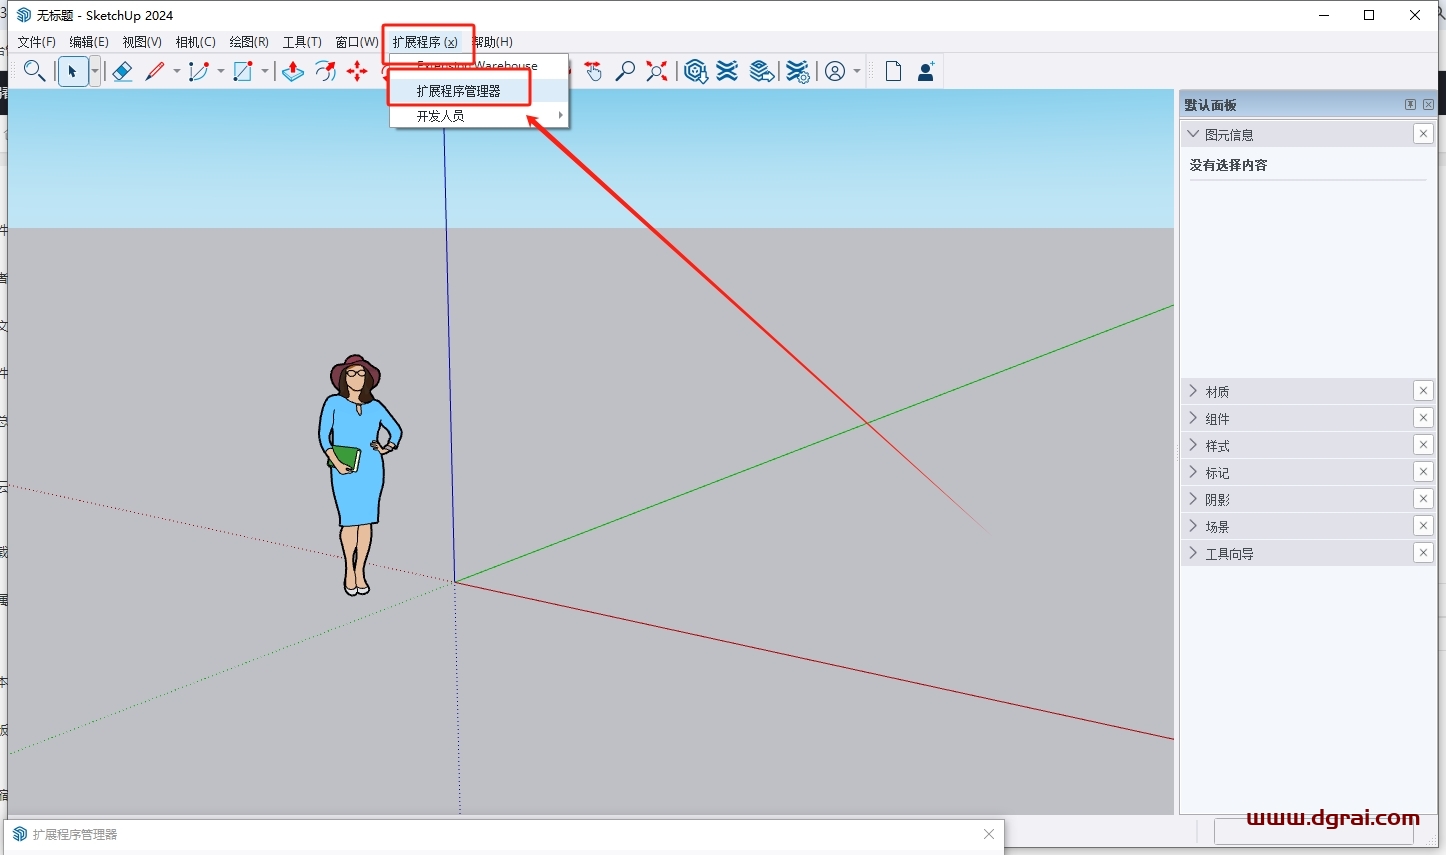The width and height of the screenshot is (1446, 855).
Task: Expand the 样式 panel section
Action: pyautogui.click(x=1193, y=445)
